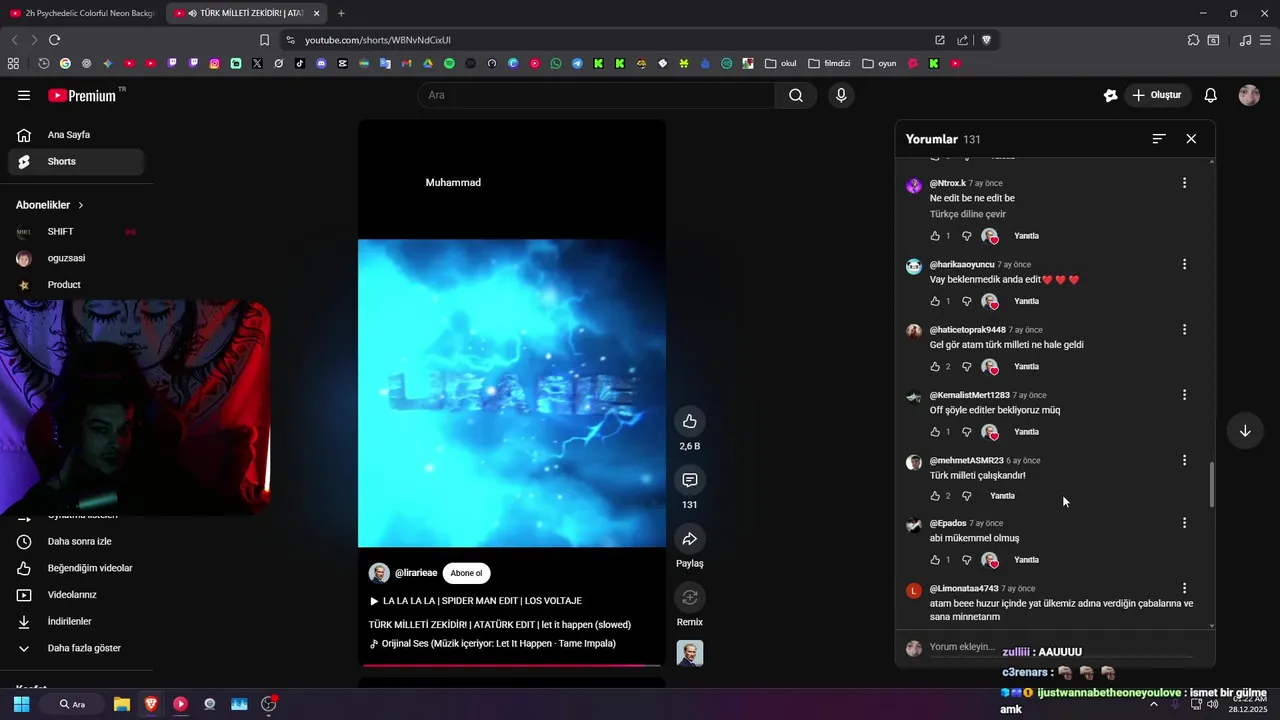Switch to the 2h Psychedelic Colorful Neon tab
Viewport: 1280px width, 720px height.
(82, 13)
